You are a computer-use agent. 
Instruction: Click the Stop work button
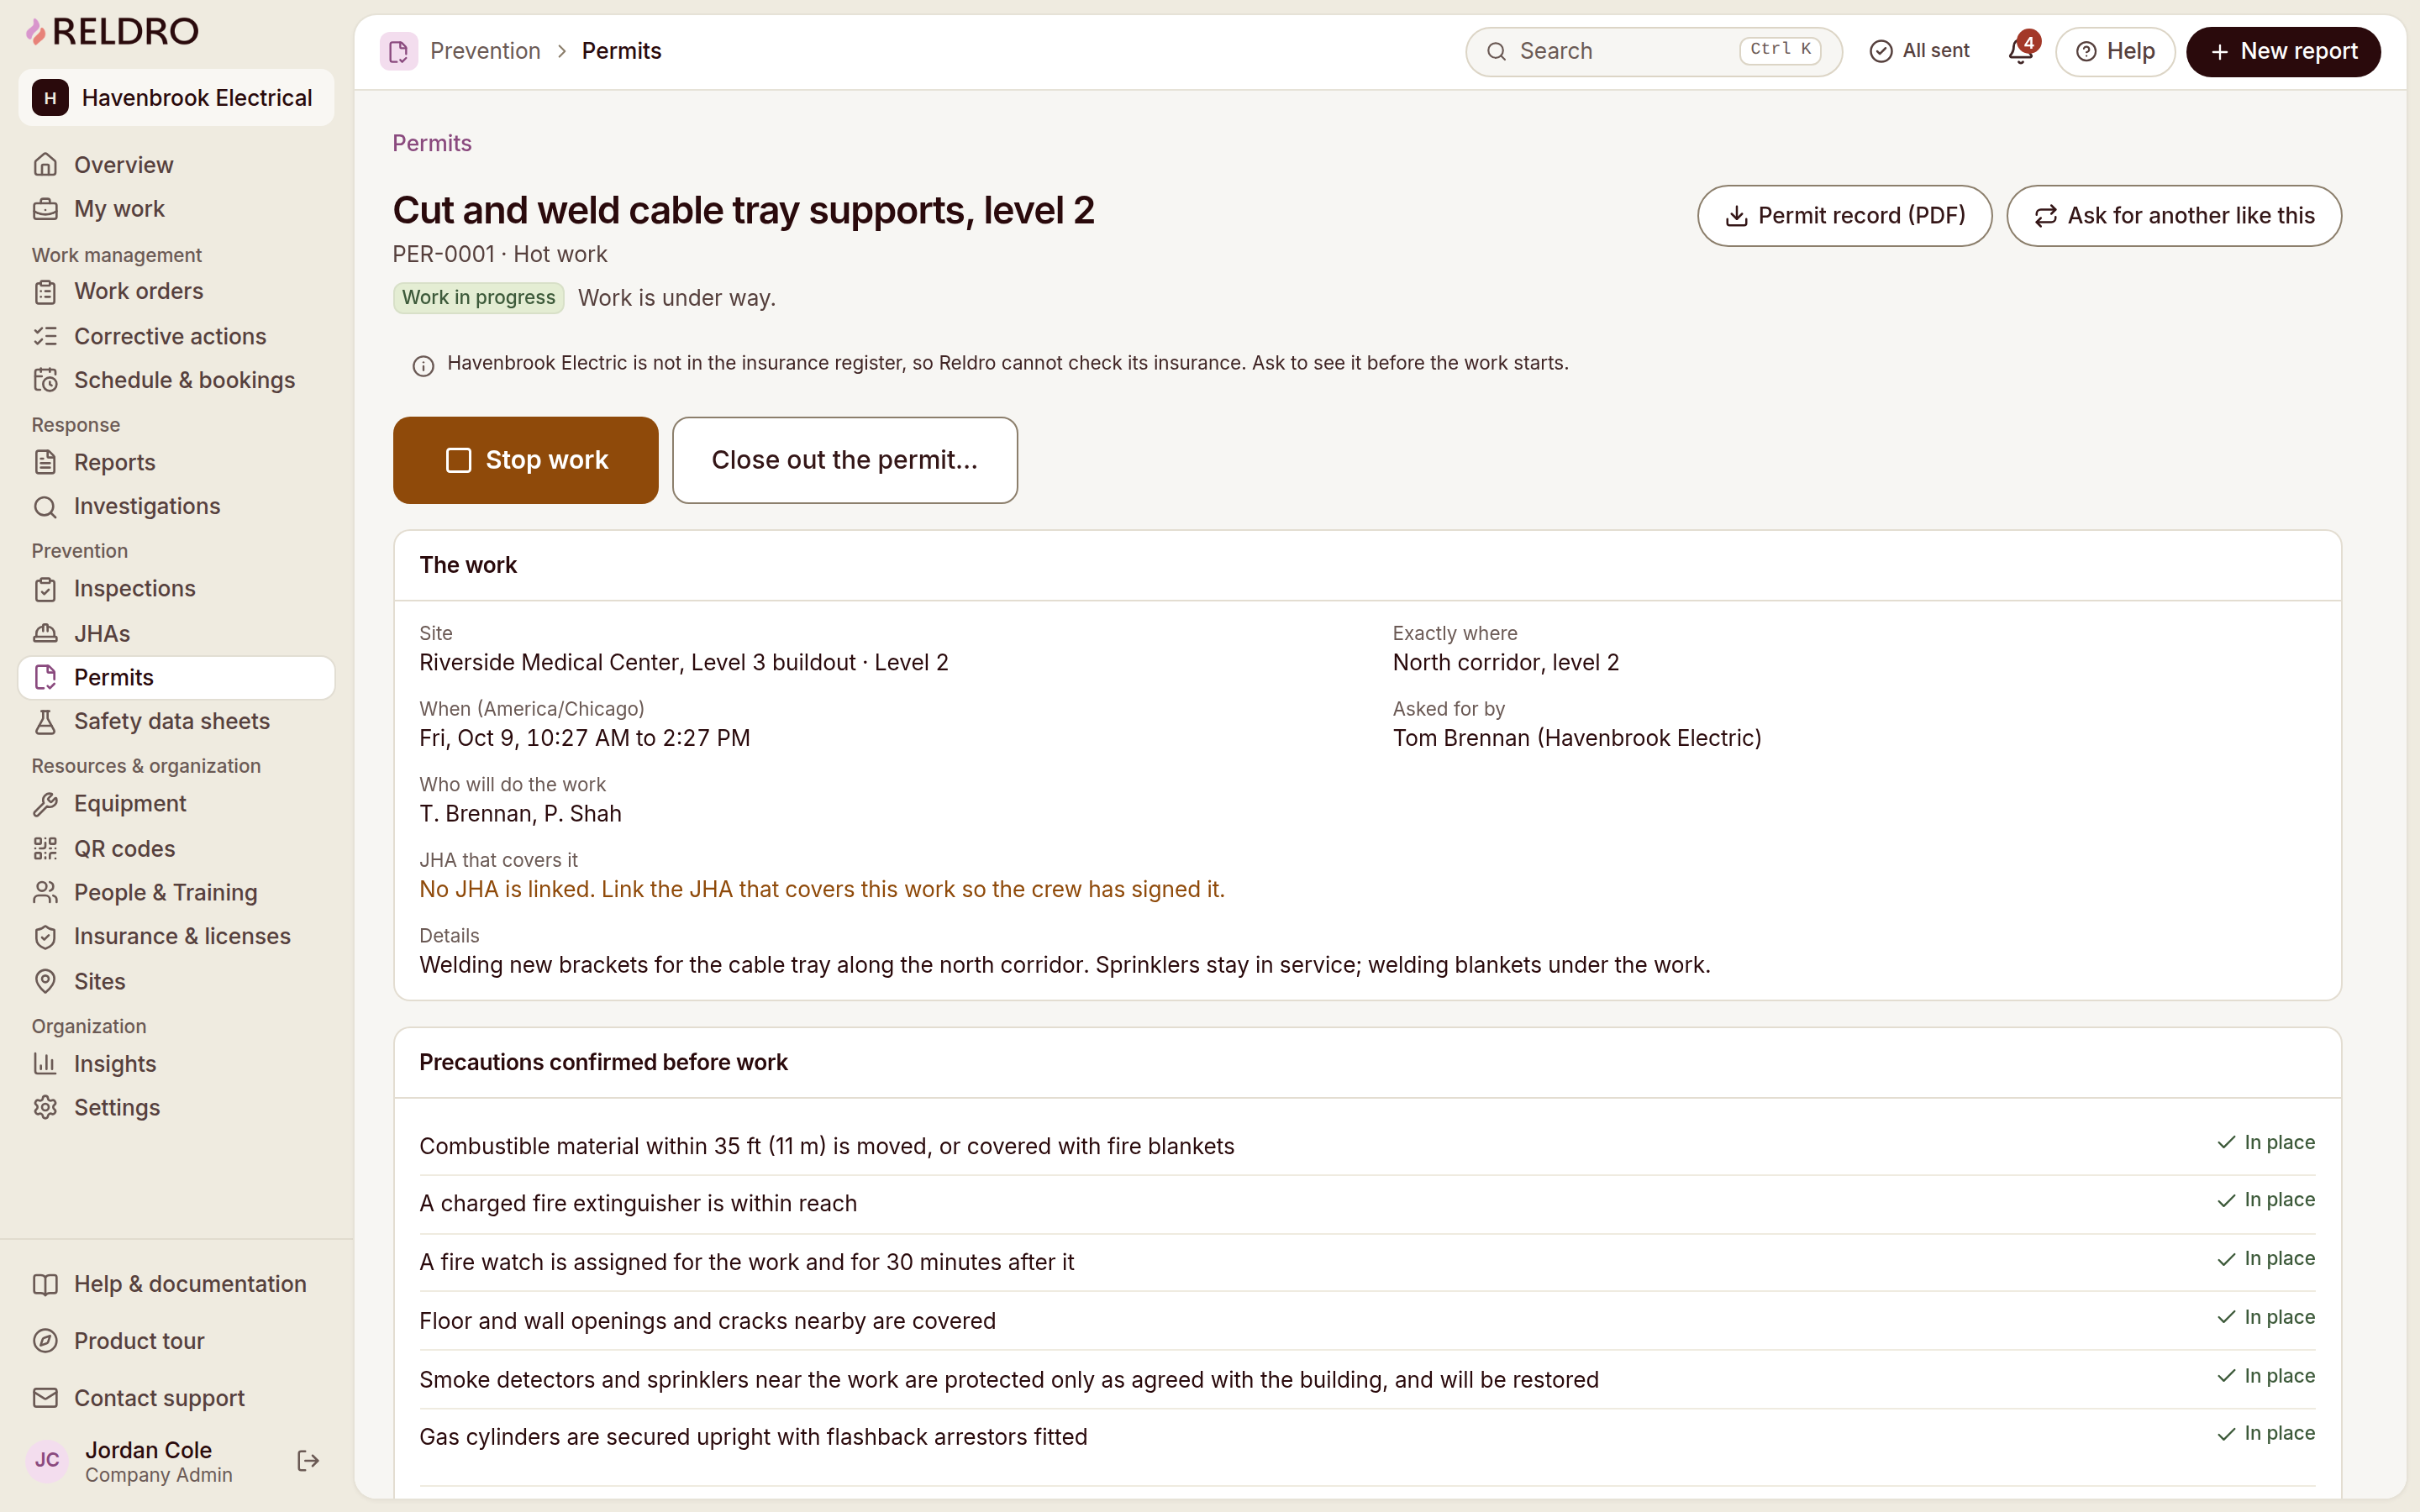point(526,460)
